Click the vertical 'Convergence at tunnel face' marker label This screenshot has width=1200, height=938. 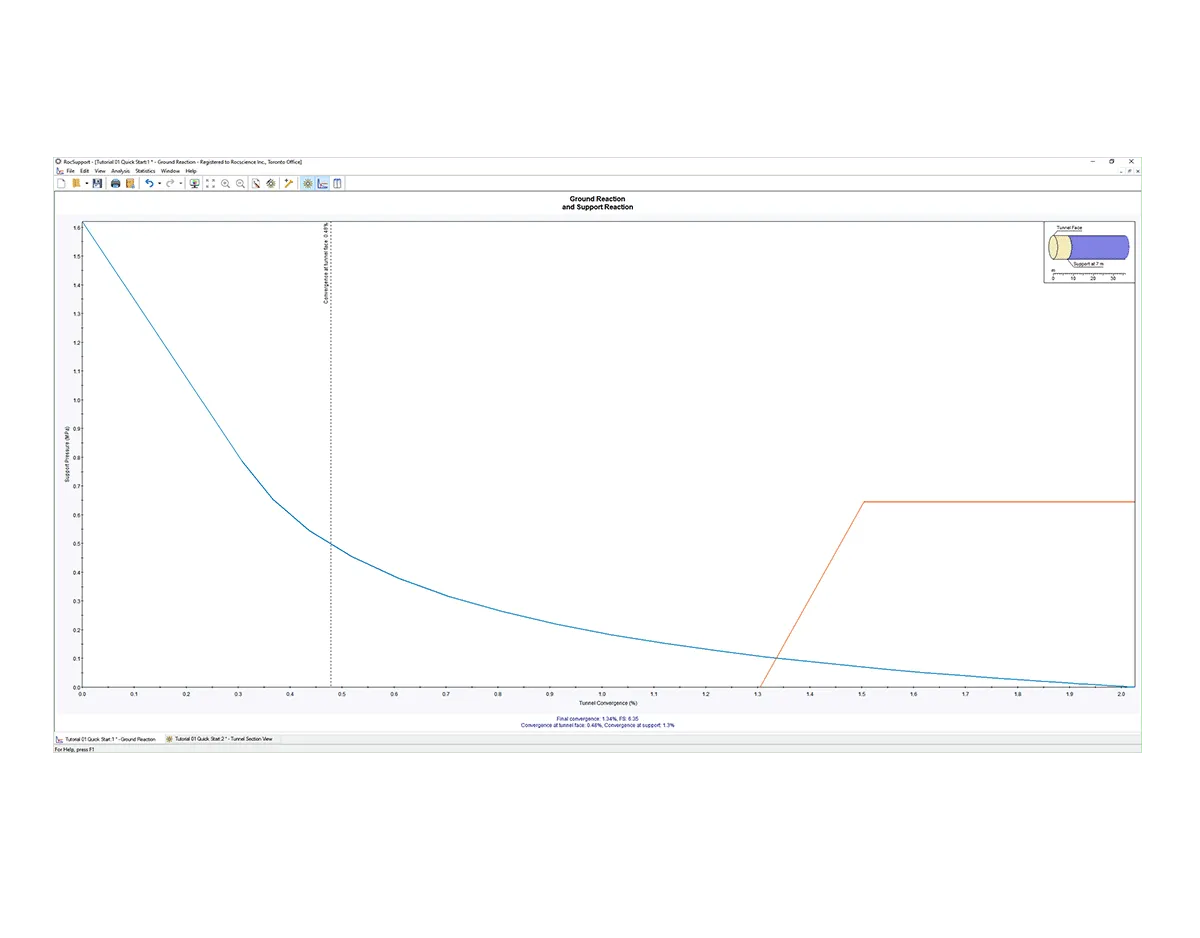point(326,263)
